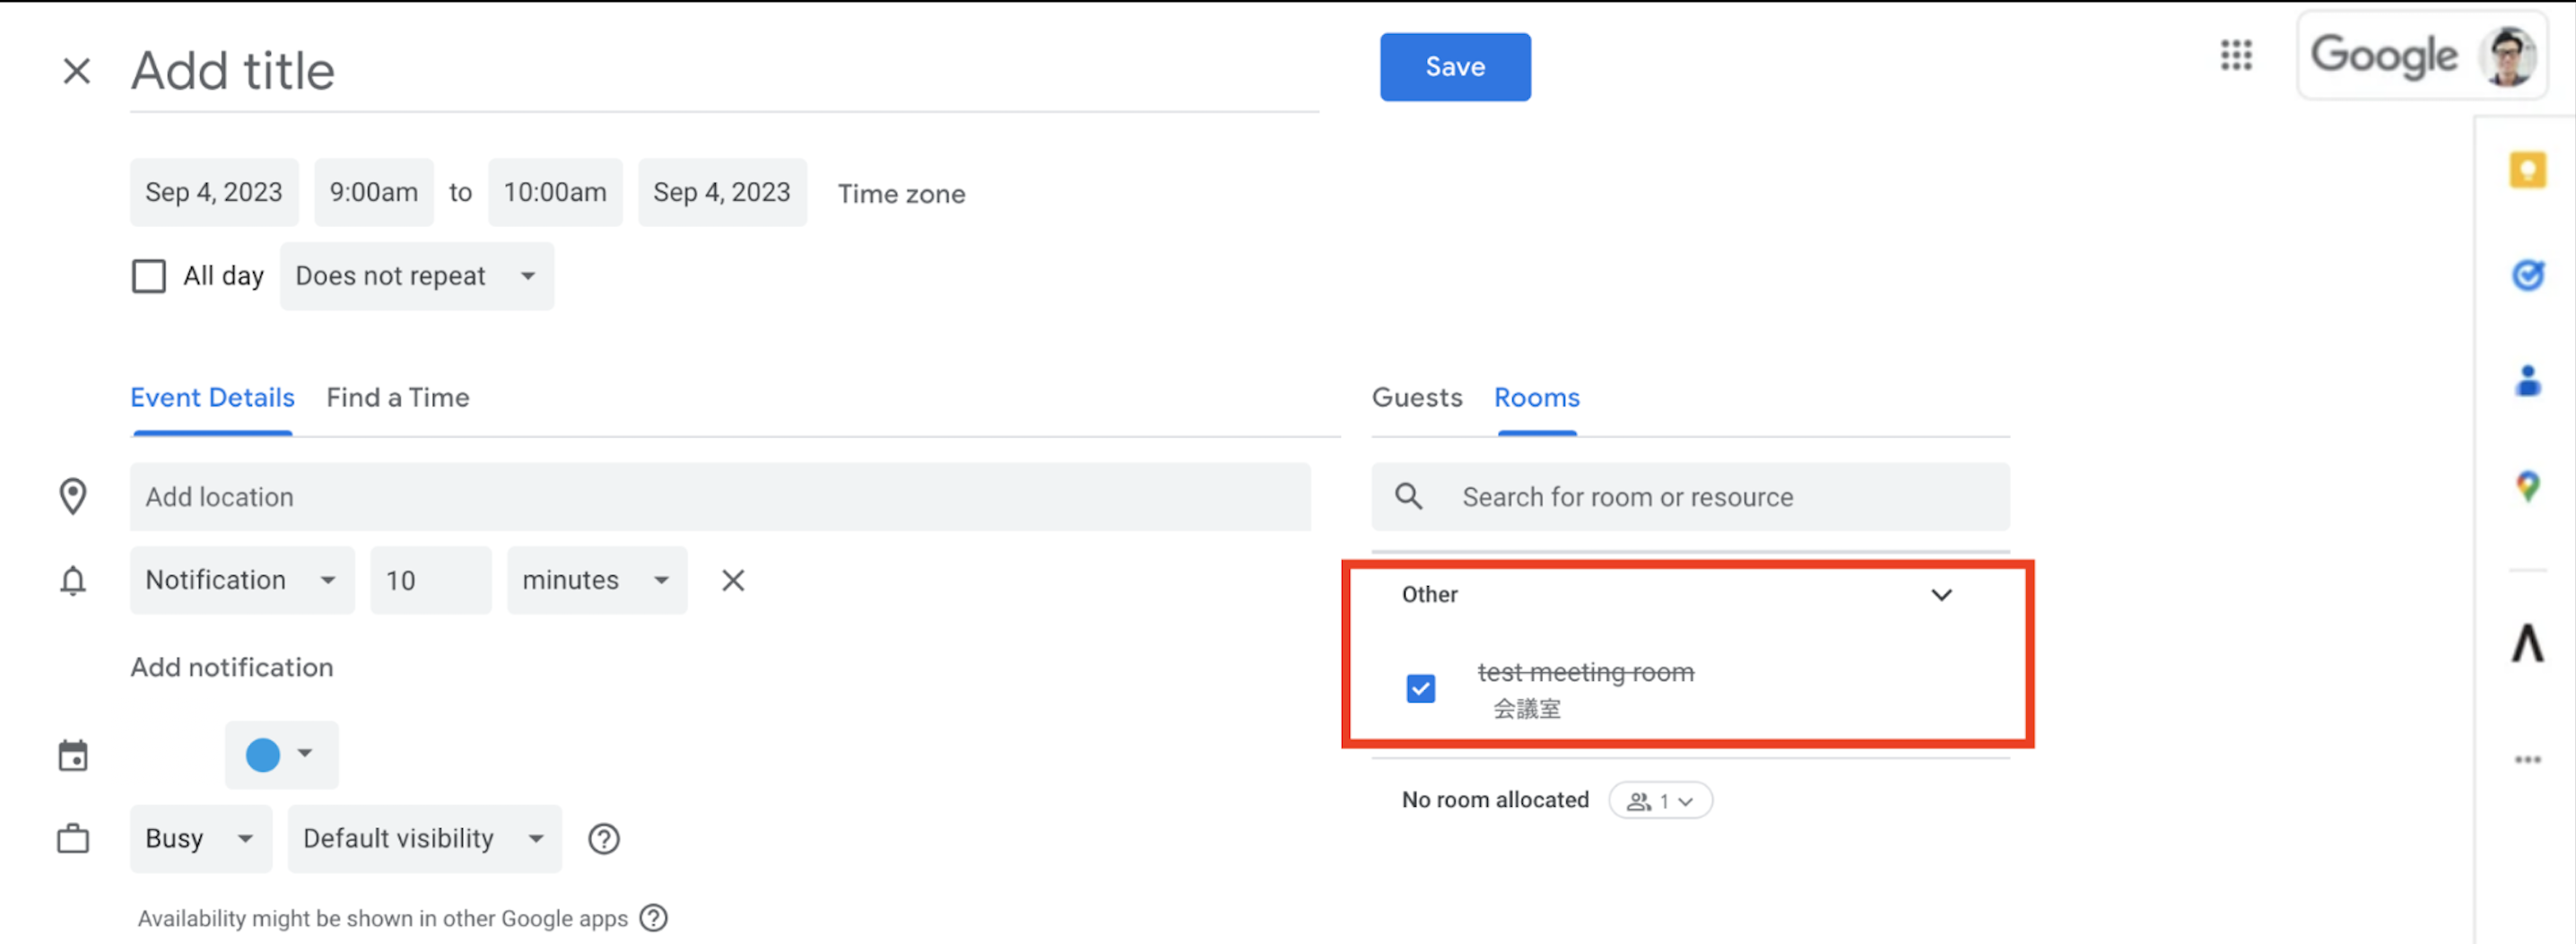Switch to the Guests tab
2576x944 pixels.
pos(1416,397)
